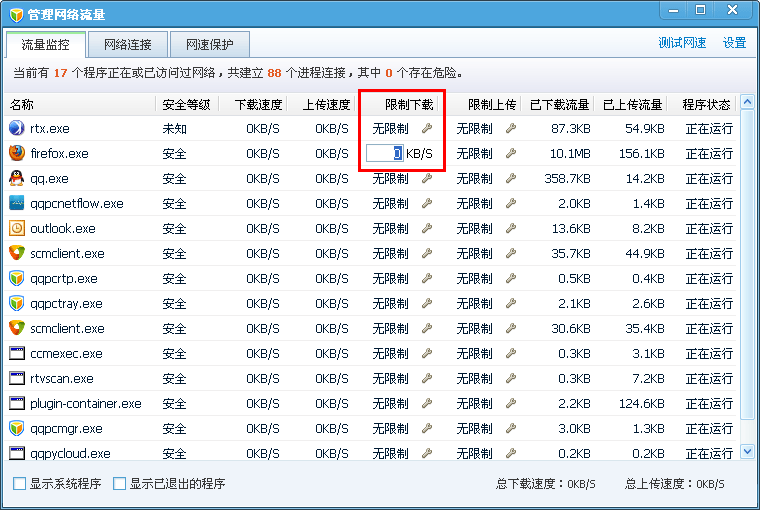Click the 未知 security level for rtx.exe
This screenshot has width=760, height=510.
tap(174, 128)
